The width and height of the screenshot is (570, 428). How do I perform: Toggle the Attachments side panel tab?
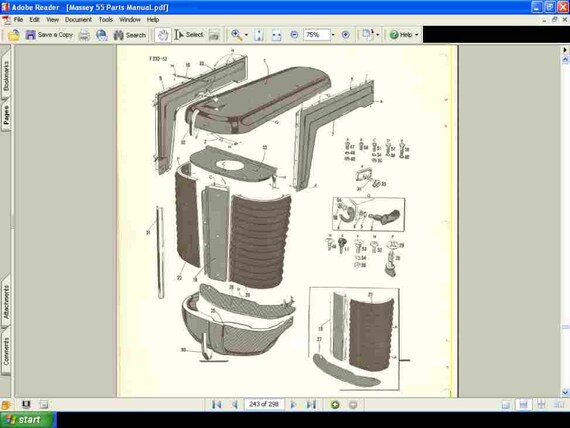[x=6, y=302]
